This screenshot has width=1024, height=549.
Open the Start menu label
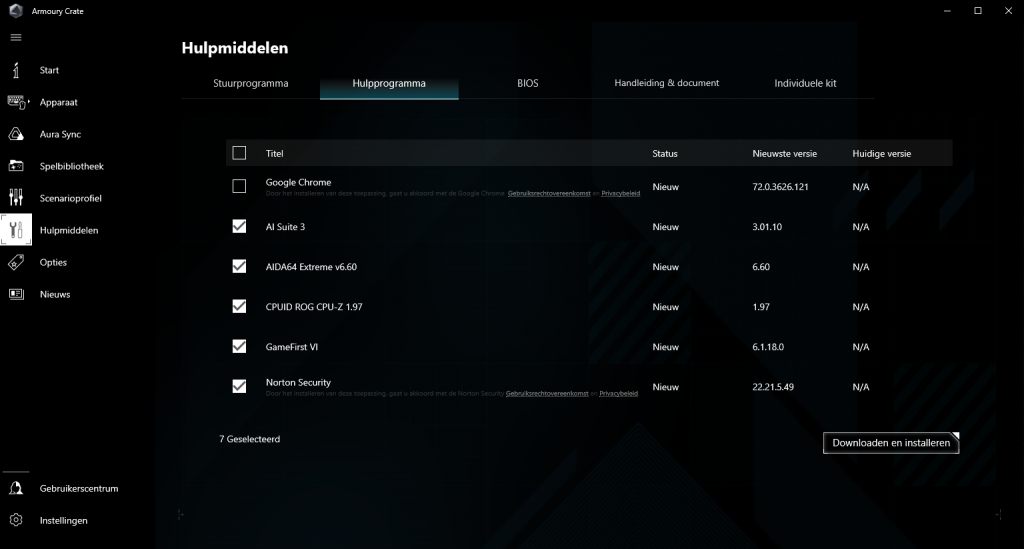[49, 70]
